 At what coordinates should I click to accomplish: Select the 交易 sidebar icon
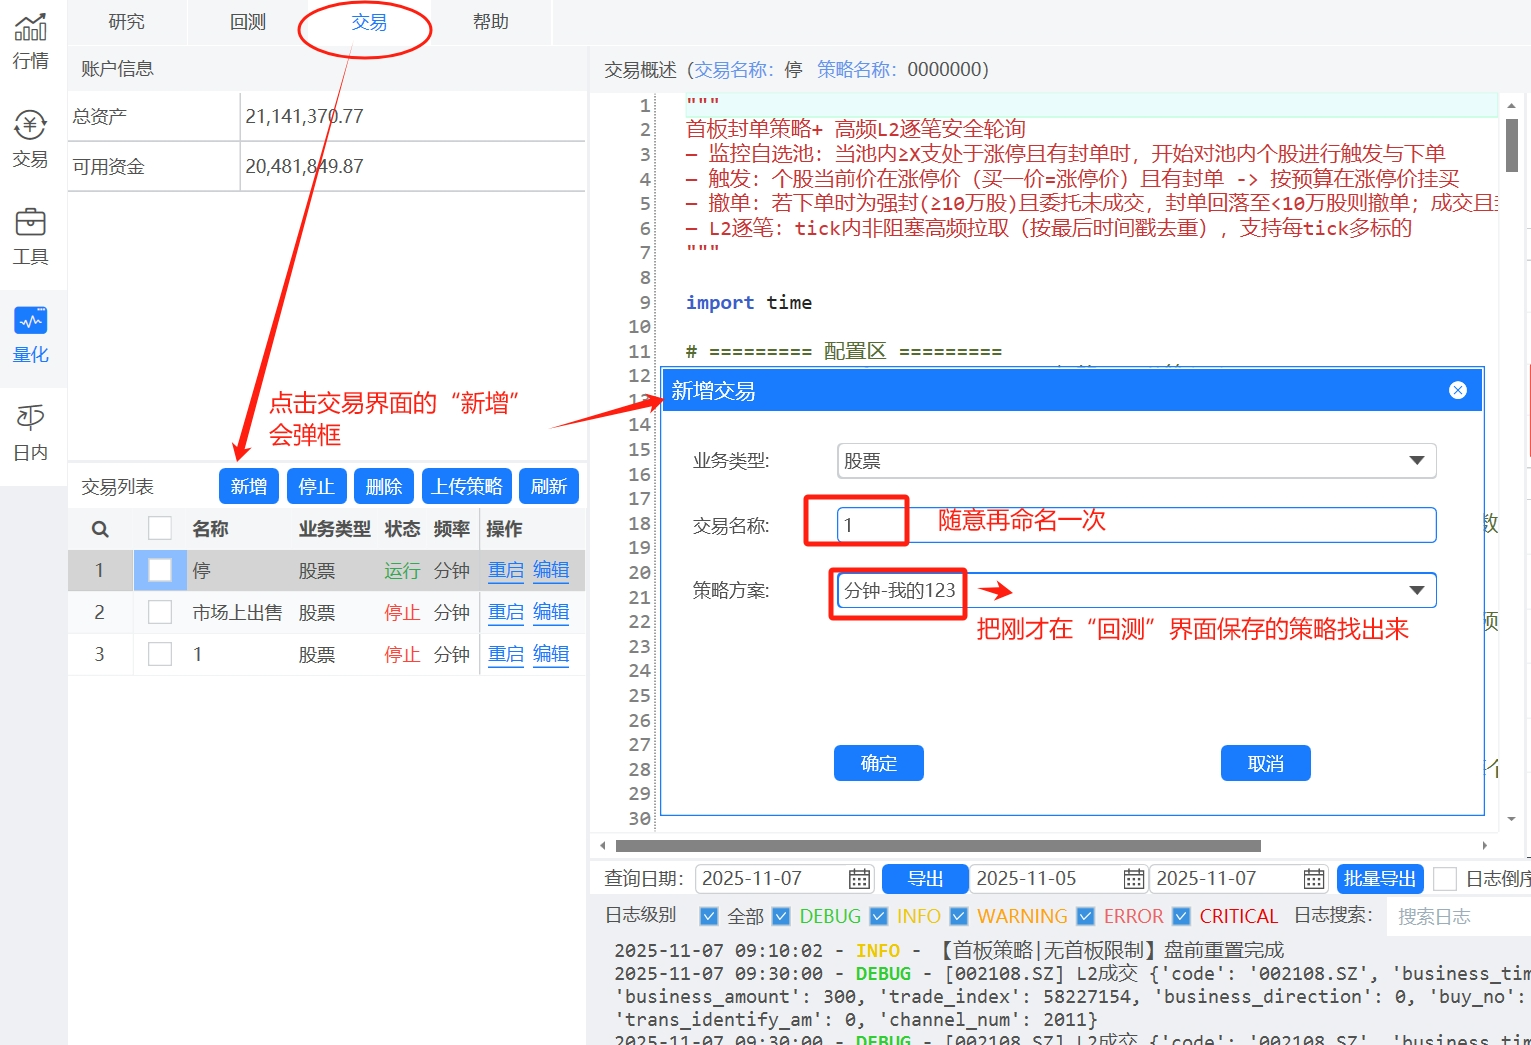30,140
